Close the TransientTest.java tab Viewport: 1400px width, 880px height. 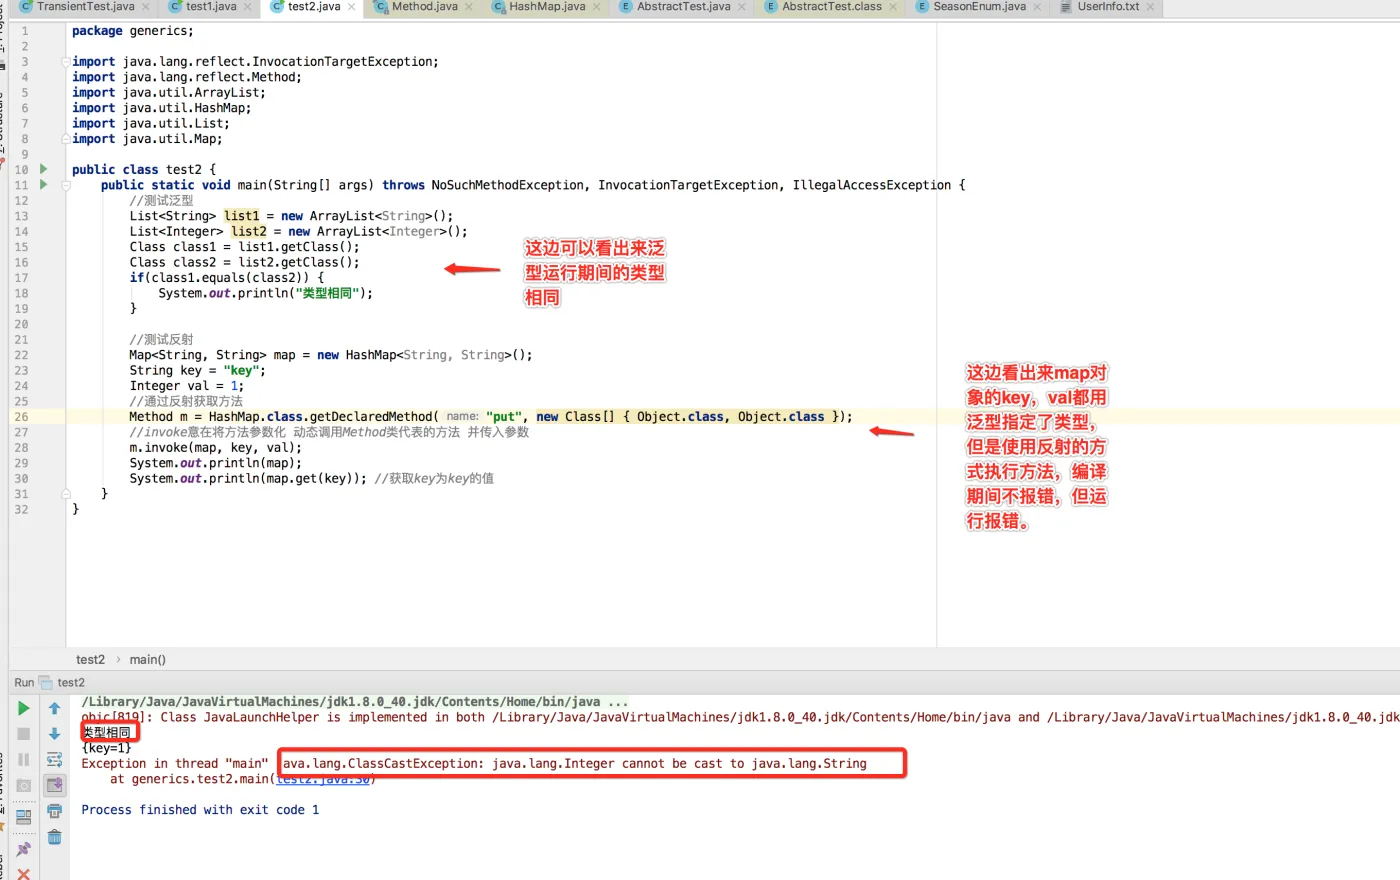coord(146,7)
